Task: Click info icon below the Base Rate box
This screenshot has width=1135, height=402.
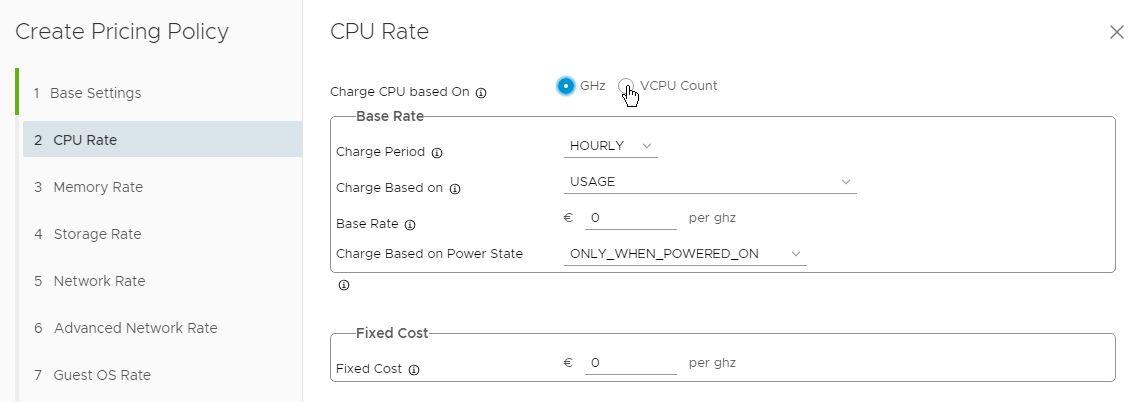Action: coord(344,285)
